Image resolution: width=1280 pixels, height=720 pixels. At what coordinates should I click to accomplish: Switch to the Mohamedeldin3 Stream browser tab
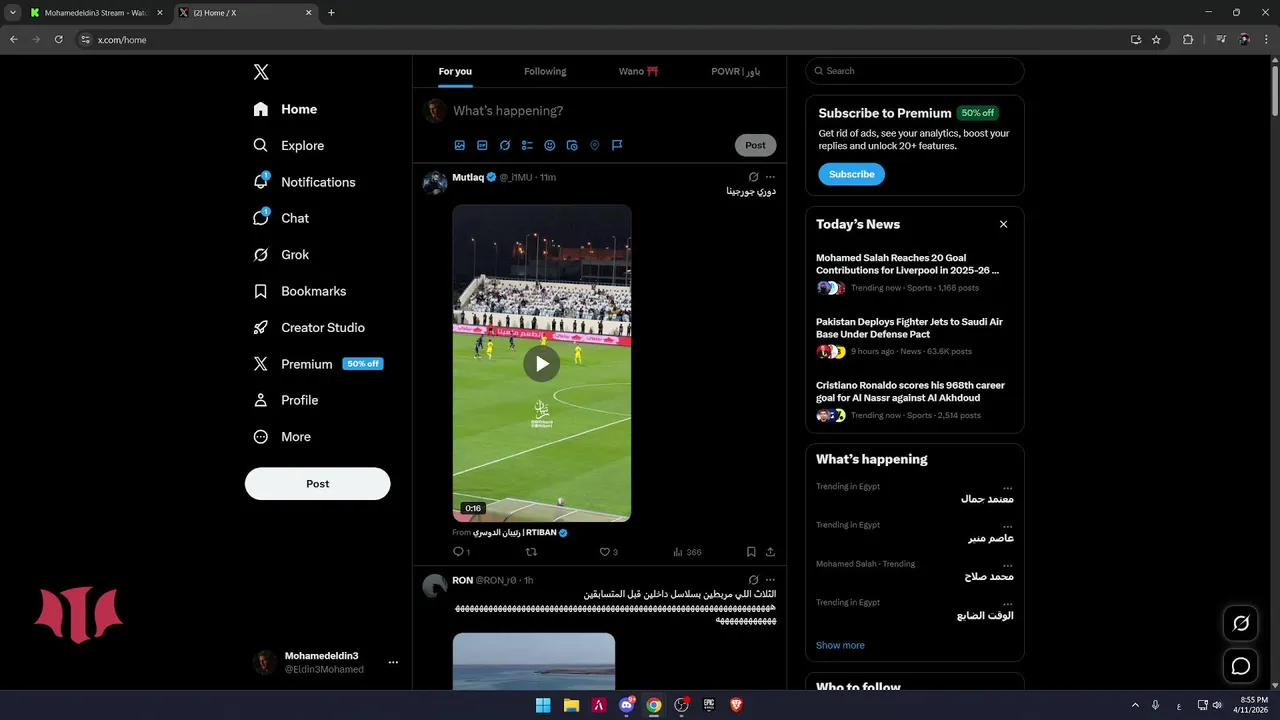[x=96, y=13]
